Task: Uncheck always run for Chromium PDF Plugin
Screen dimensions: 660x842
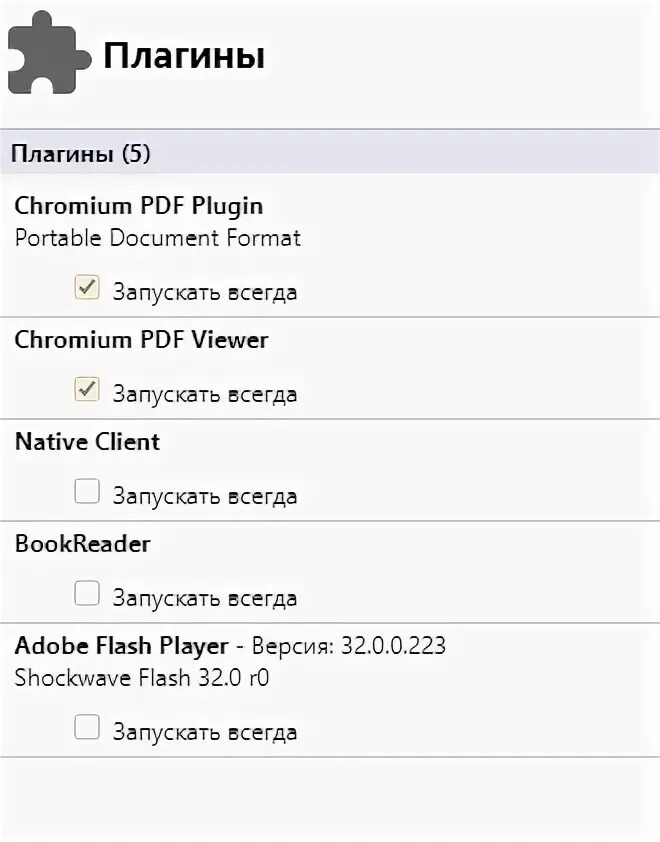Action: (x=87, y=289)
